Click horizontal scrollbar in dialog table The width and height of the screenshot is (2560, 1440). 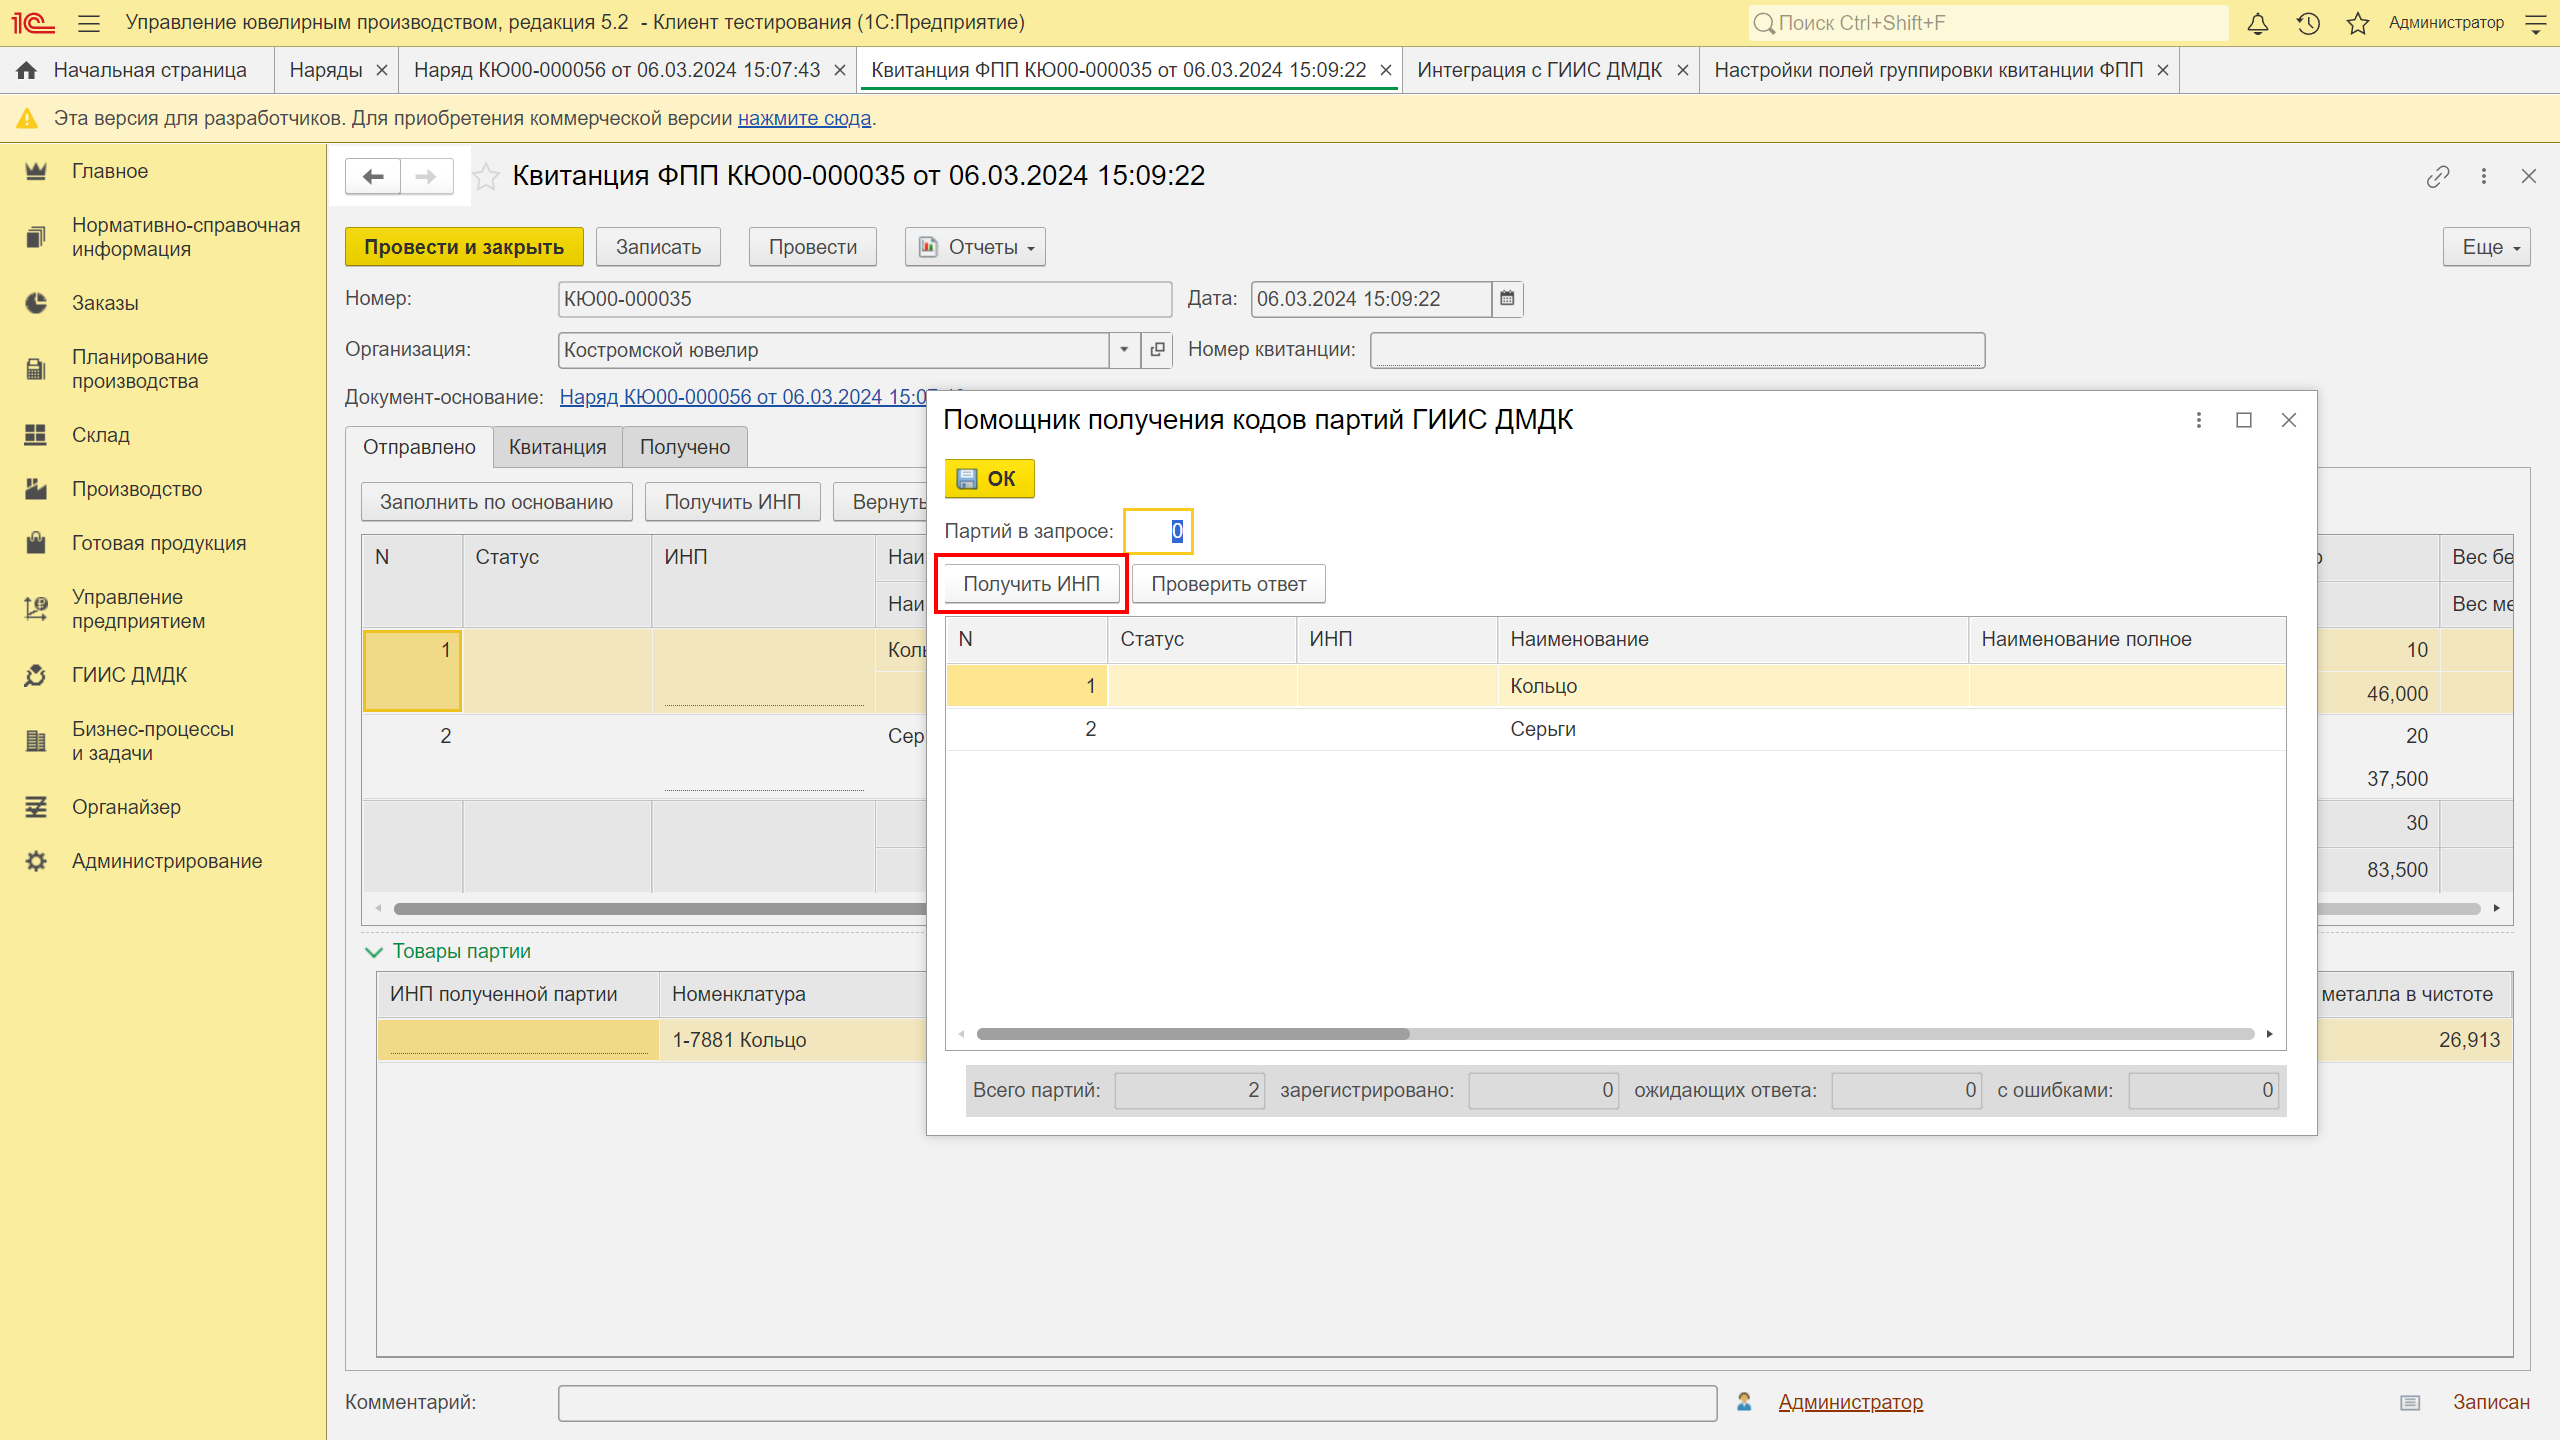(x=1193, y=1034)
